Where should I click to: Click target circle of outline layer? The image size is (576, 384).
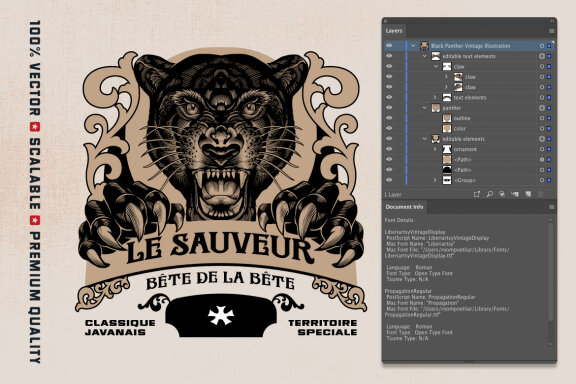pos(541,118)
